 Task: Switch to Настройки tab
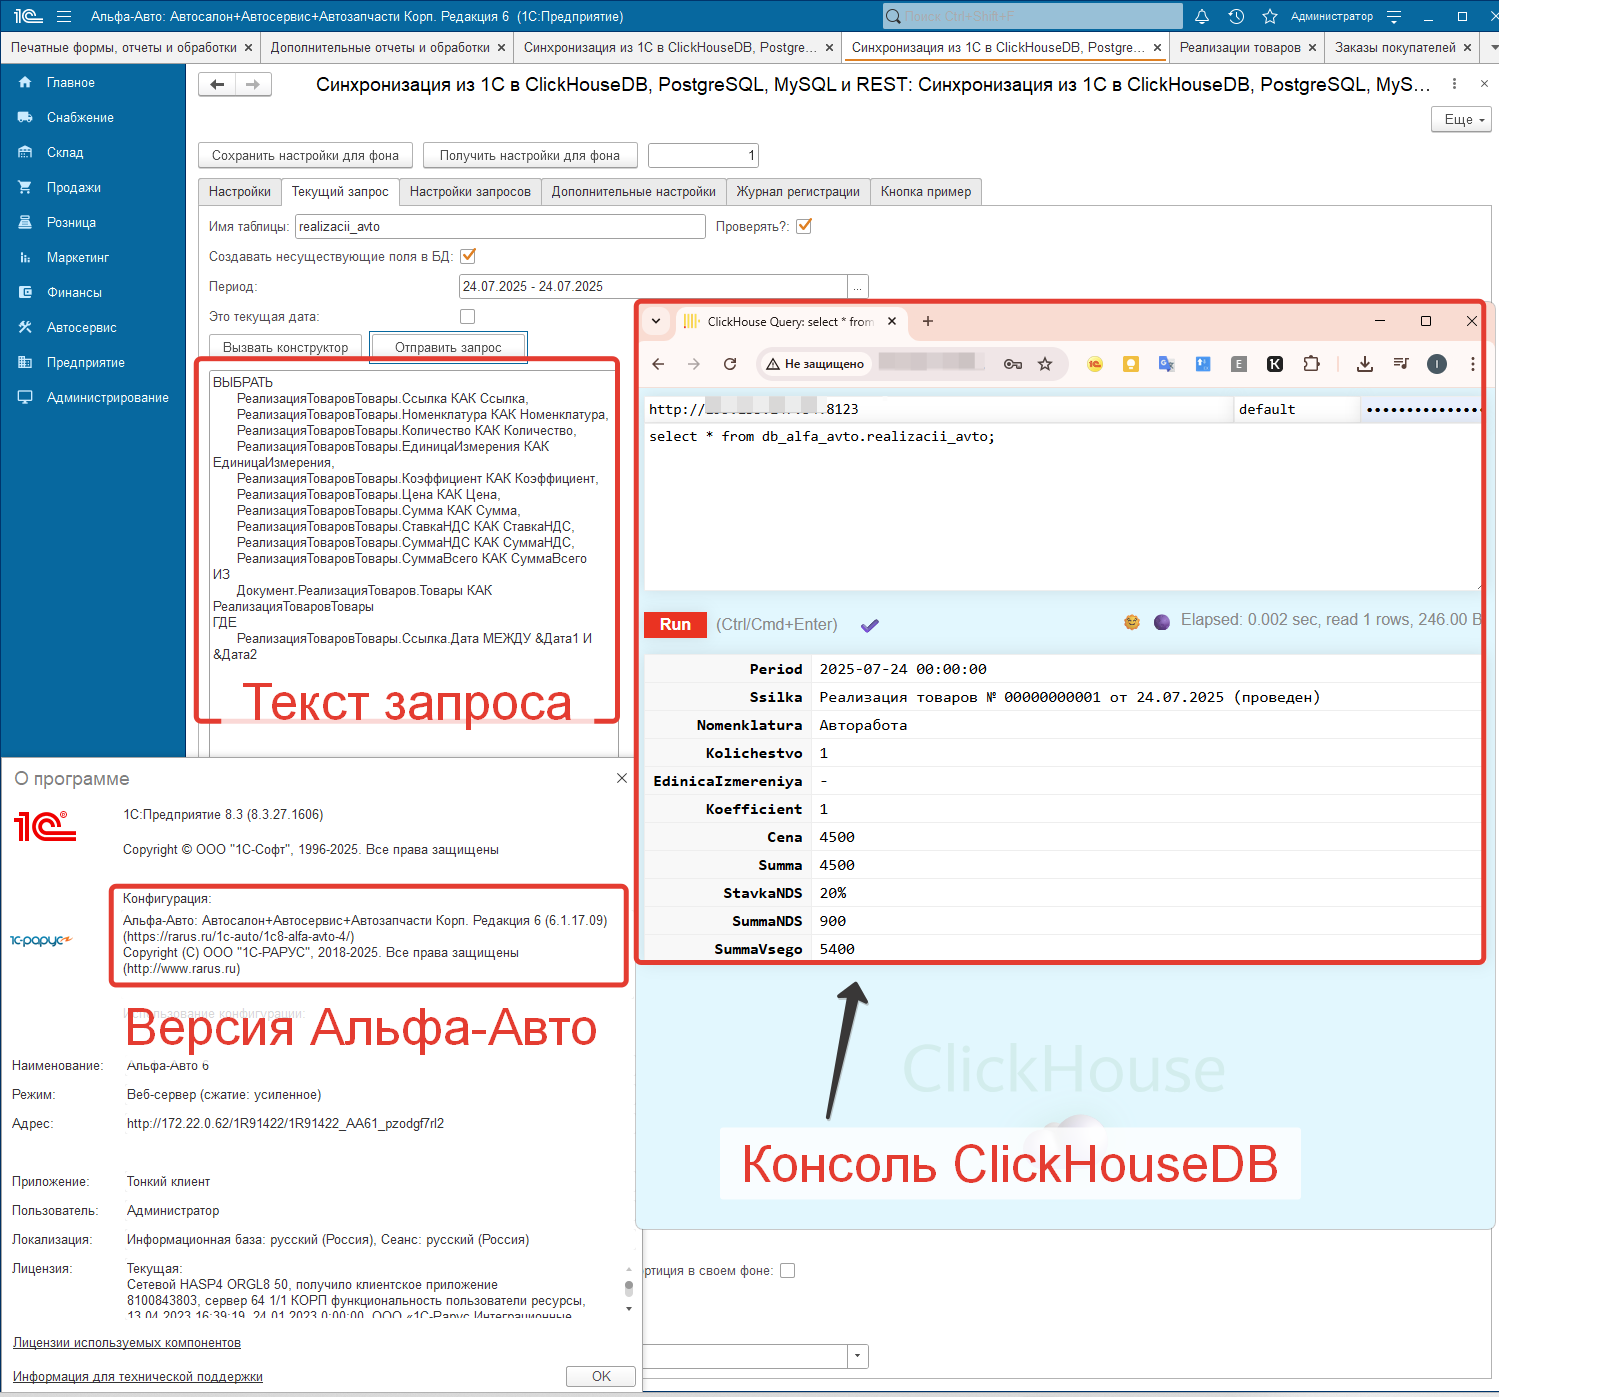[240, 192]
